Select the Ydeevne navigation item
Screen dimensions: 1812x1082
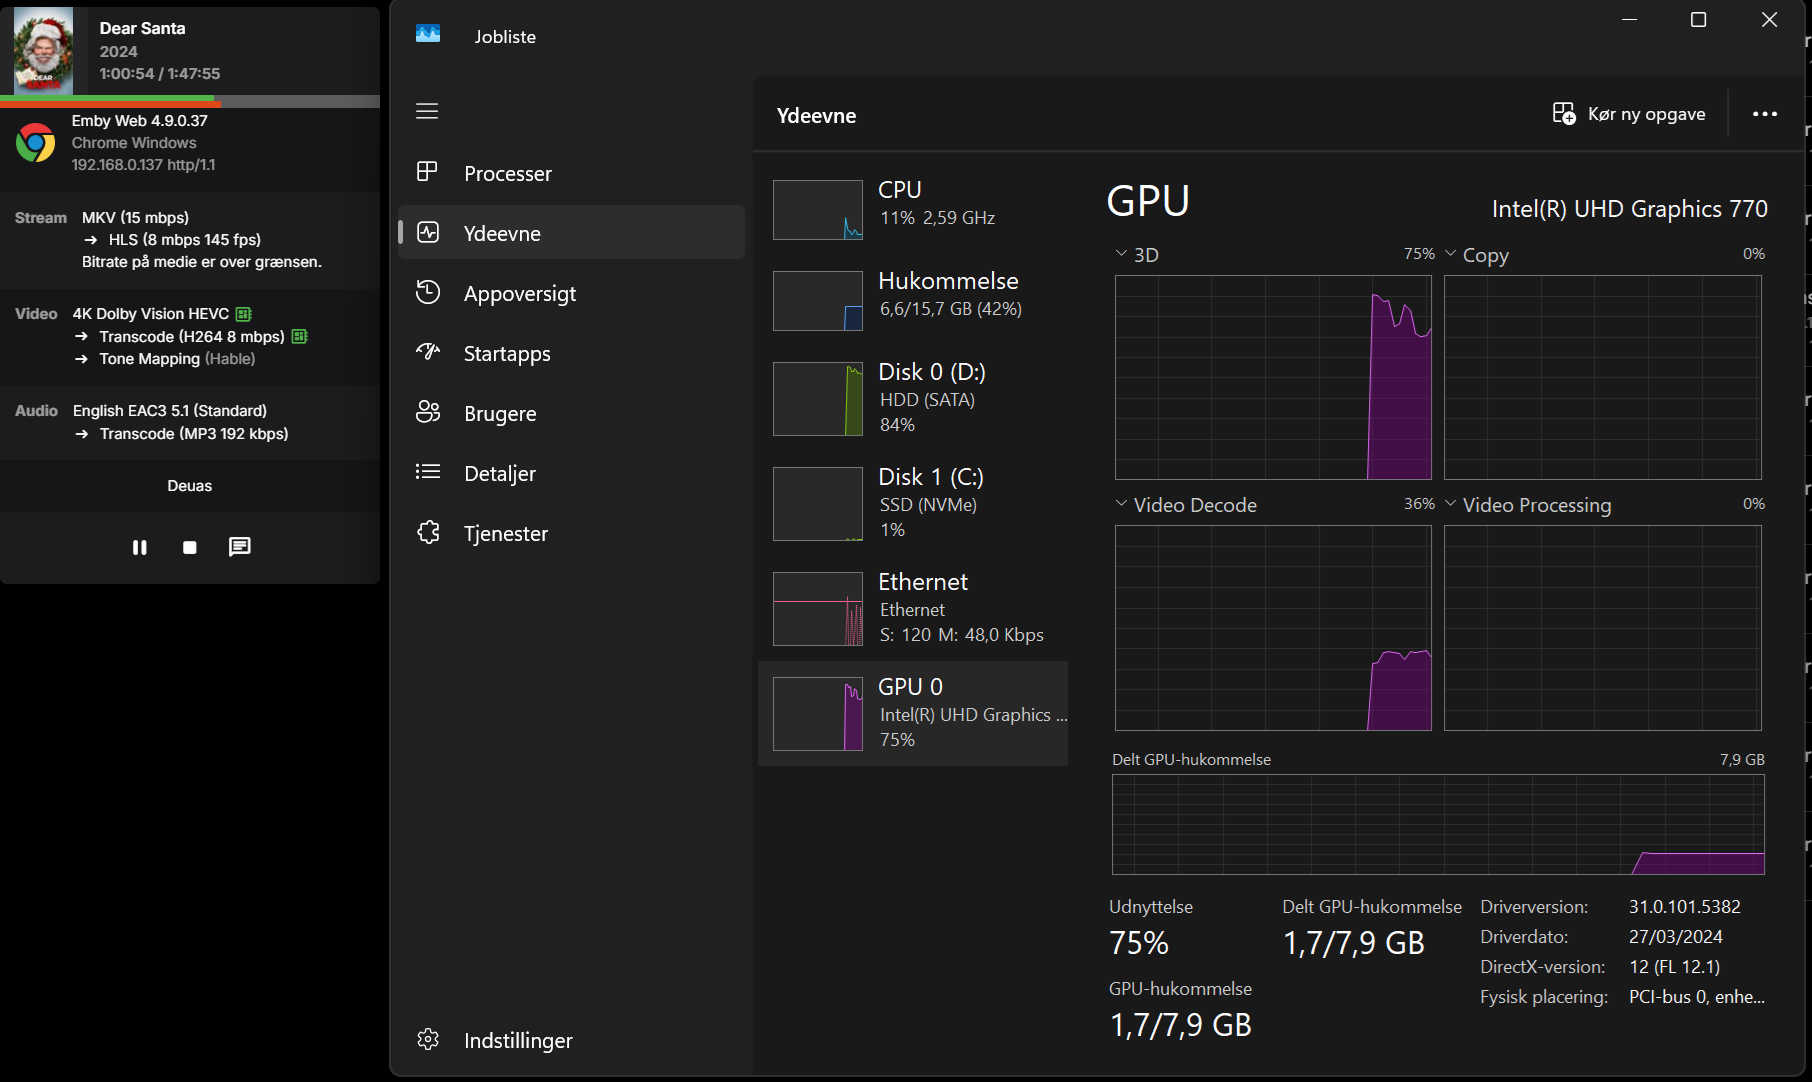click(x=571, y=233)
